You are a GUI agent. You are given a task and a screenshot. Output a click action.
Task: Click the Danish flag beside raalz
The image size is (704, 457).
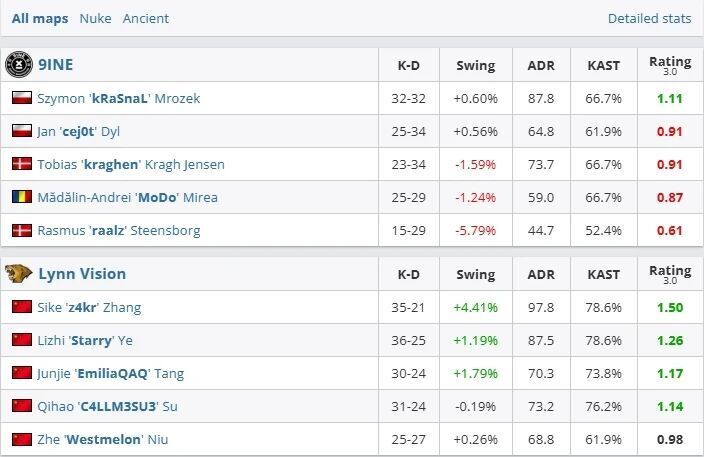click(20, 230)
